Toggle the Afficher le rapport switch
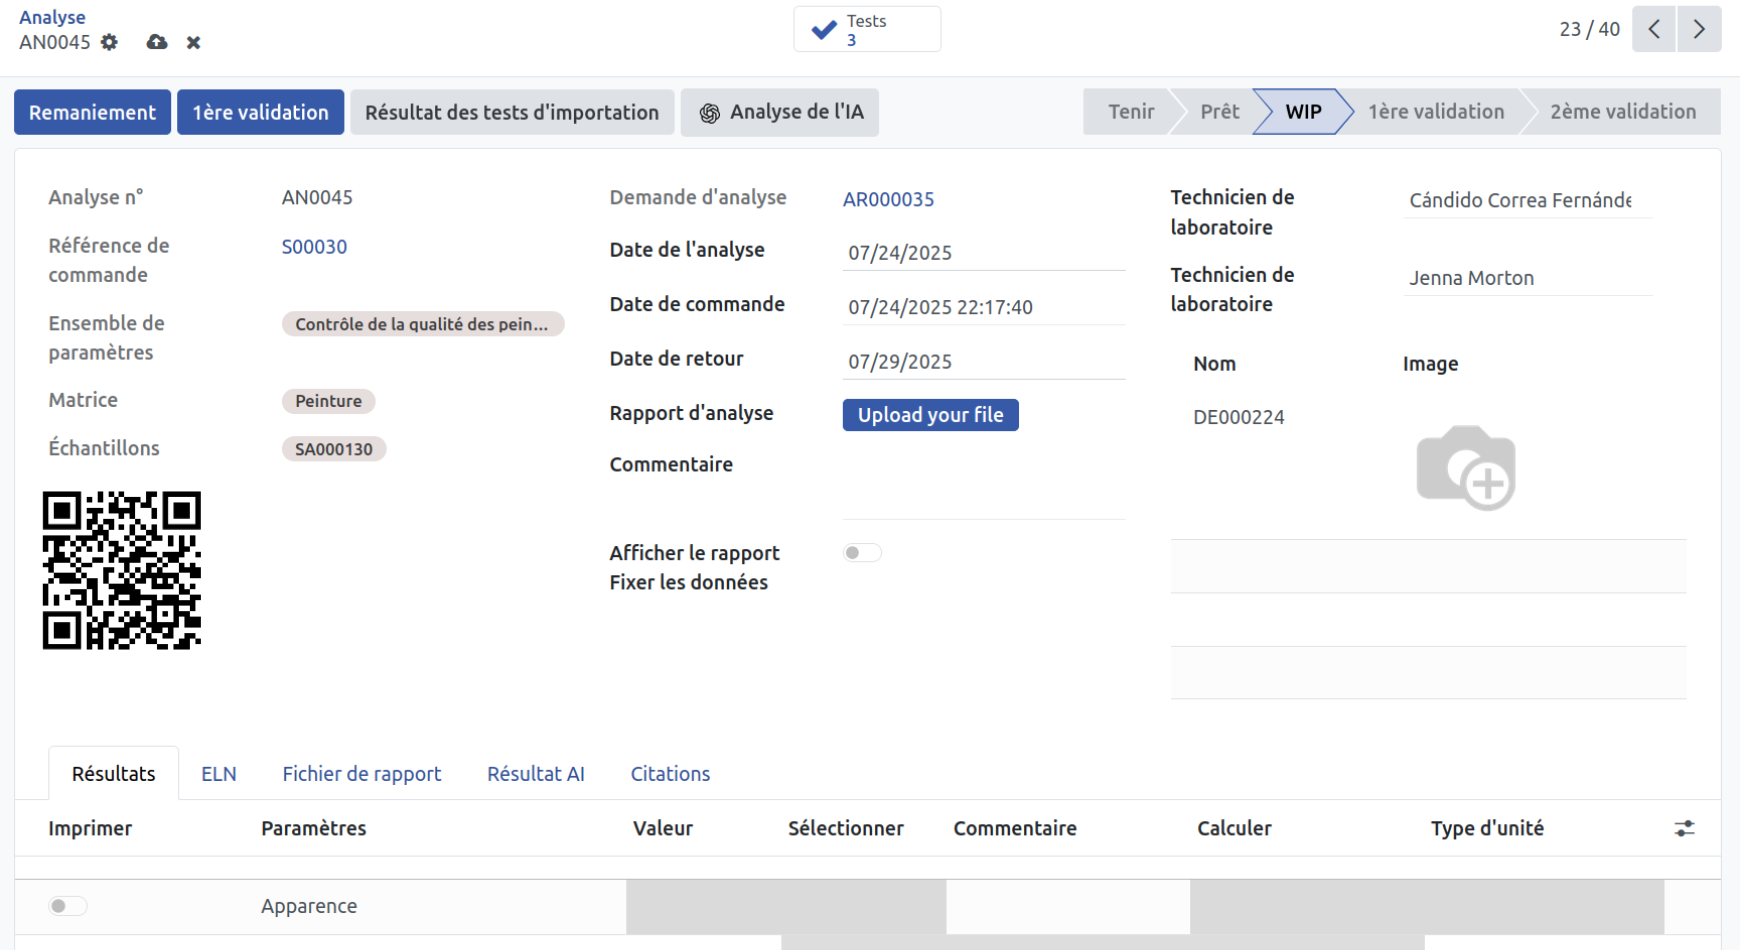Viewport: 1740px width, 950px height. 862,553
